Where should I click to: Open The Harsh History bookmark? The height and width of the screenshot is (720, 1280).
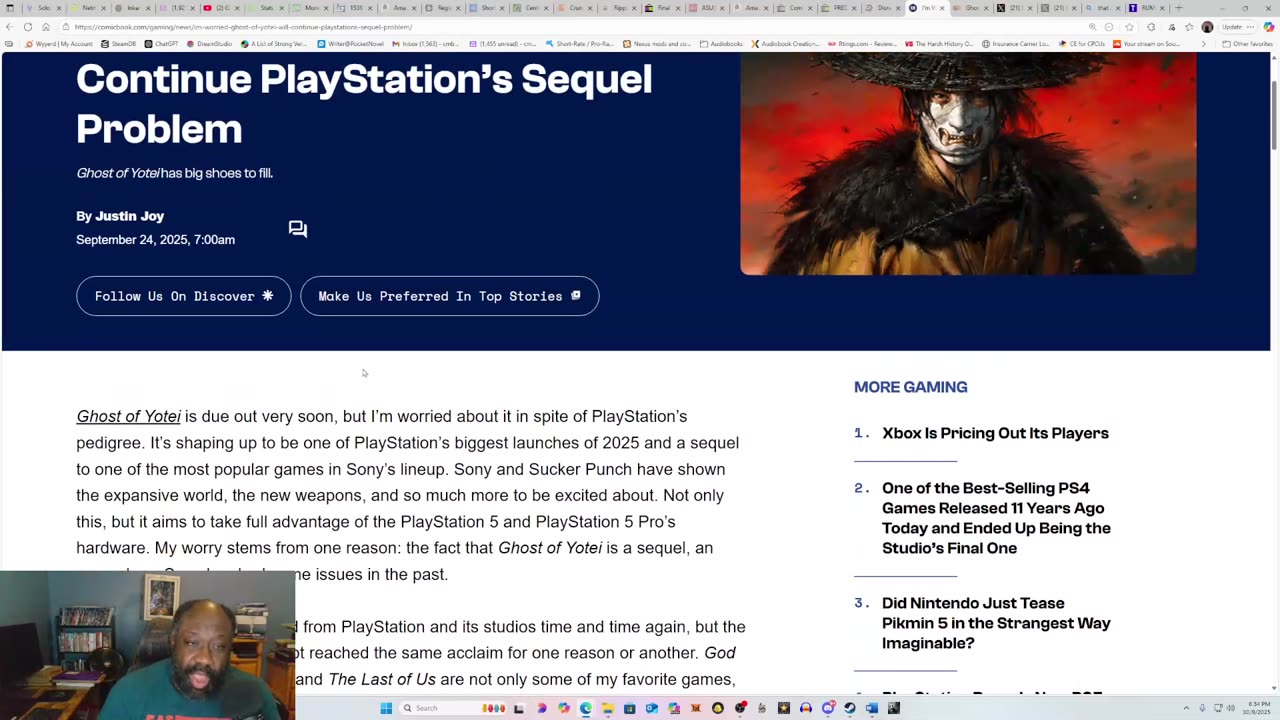[x=938, y=44]
